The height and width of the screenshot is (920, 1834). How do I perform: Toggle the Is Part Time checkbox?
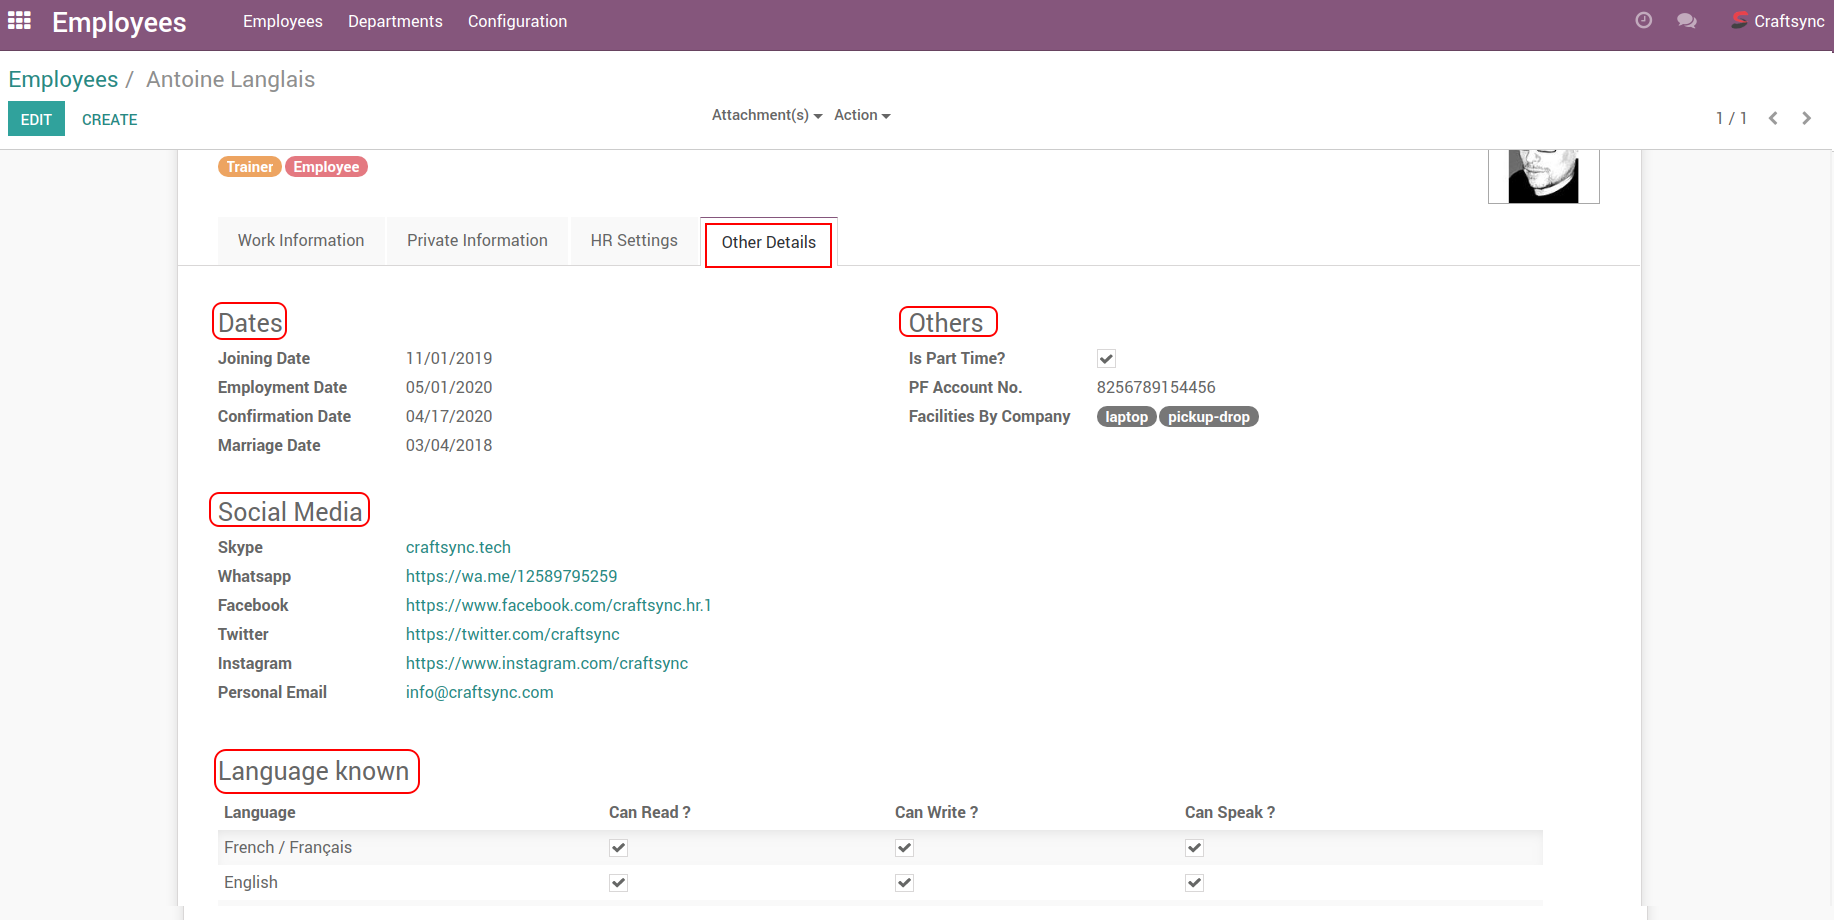click(x=1106, y=359)
